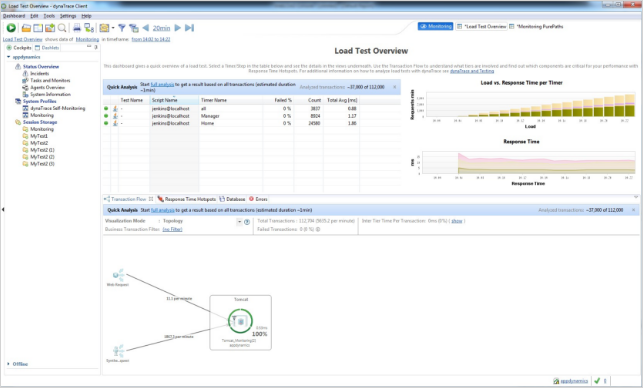The height and width of the screenshot is (389, 644).
Task: Click the magnifying glass search icon
Action: 62,28
